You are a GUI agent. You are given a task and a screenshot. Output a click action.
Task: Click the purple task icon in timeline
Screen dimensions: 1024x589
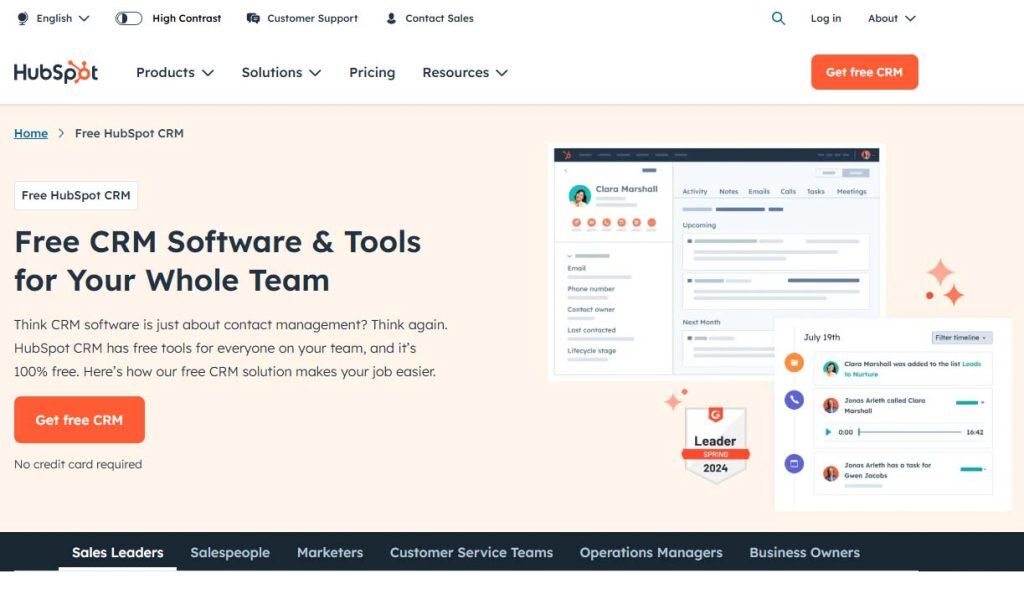click(x=794, y=464)
